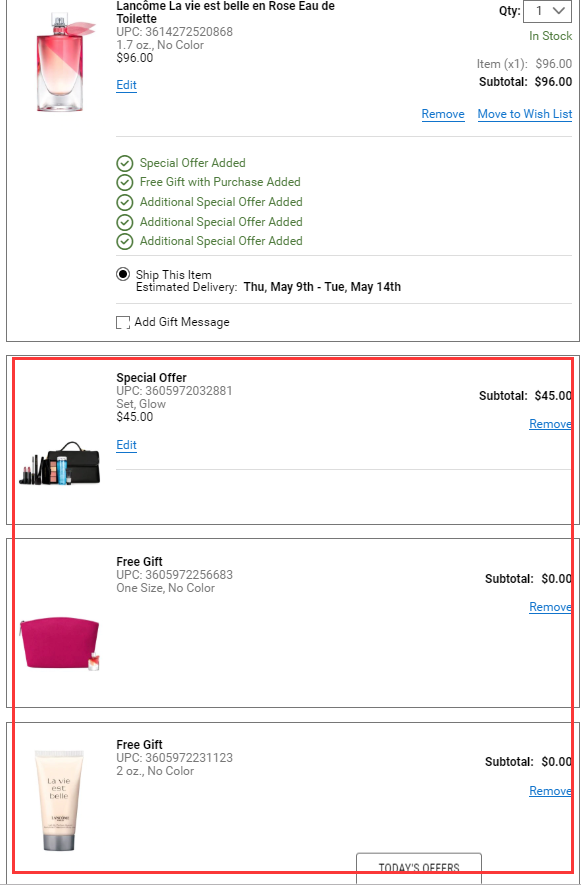Click the green checkmark beside Special Offer Added

124,164
